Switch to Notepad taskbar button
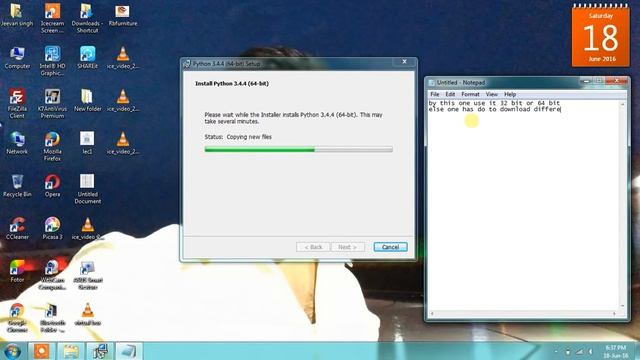Image resolution: width=640 pixels, height=360 pixels. coord(129,351)
